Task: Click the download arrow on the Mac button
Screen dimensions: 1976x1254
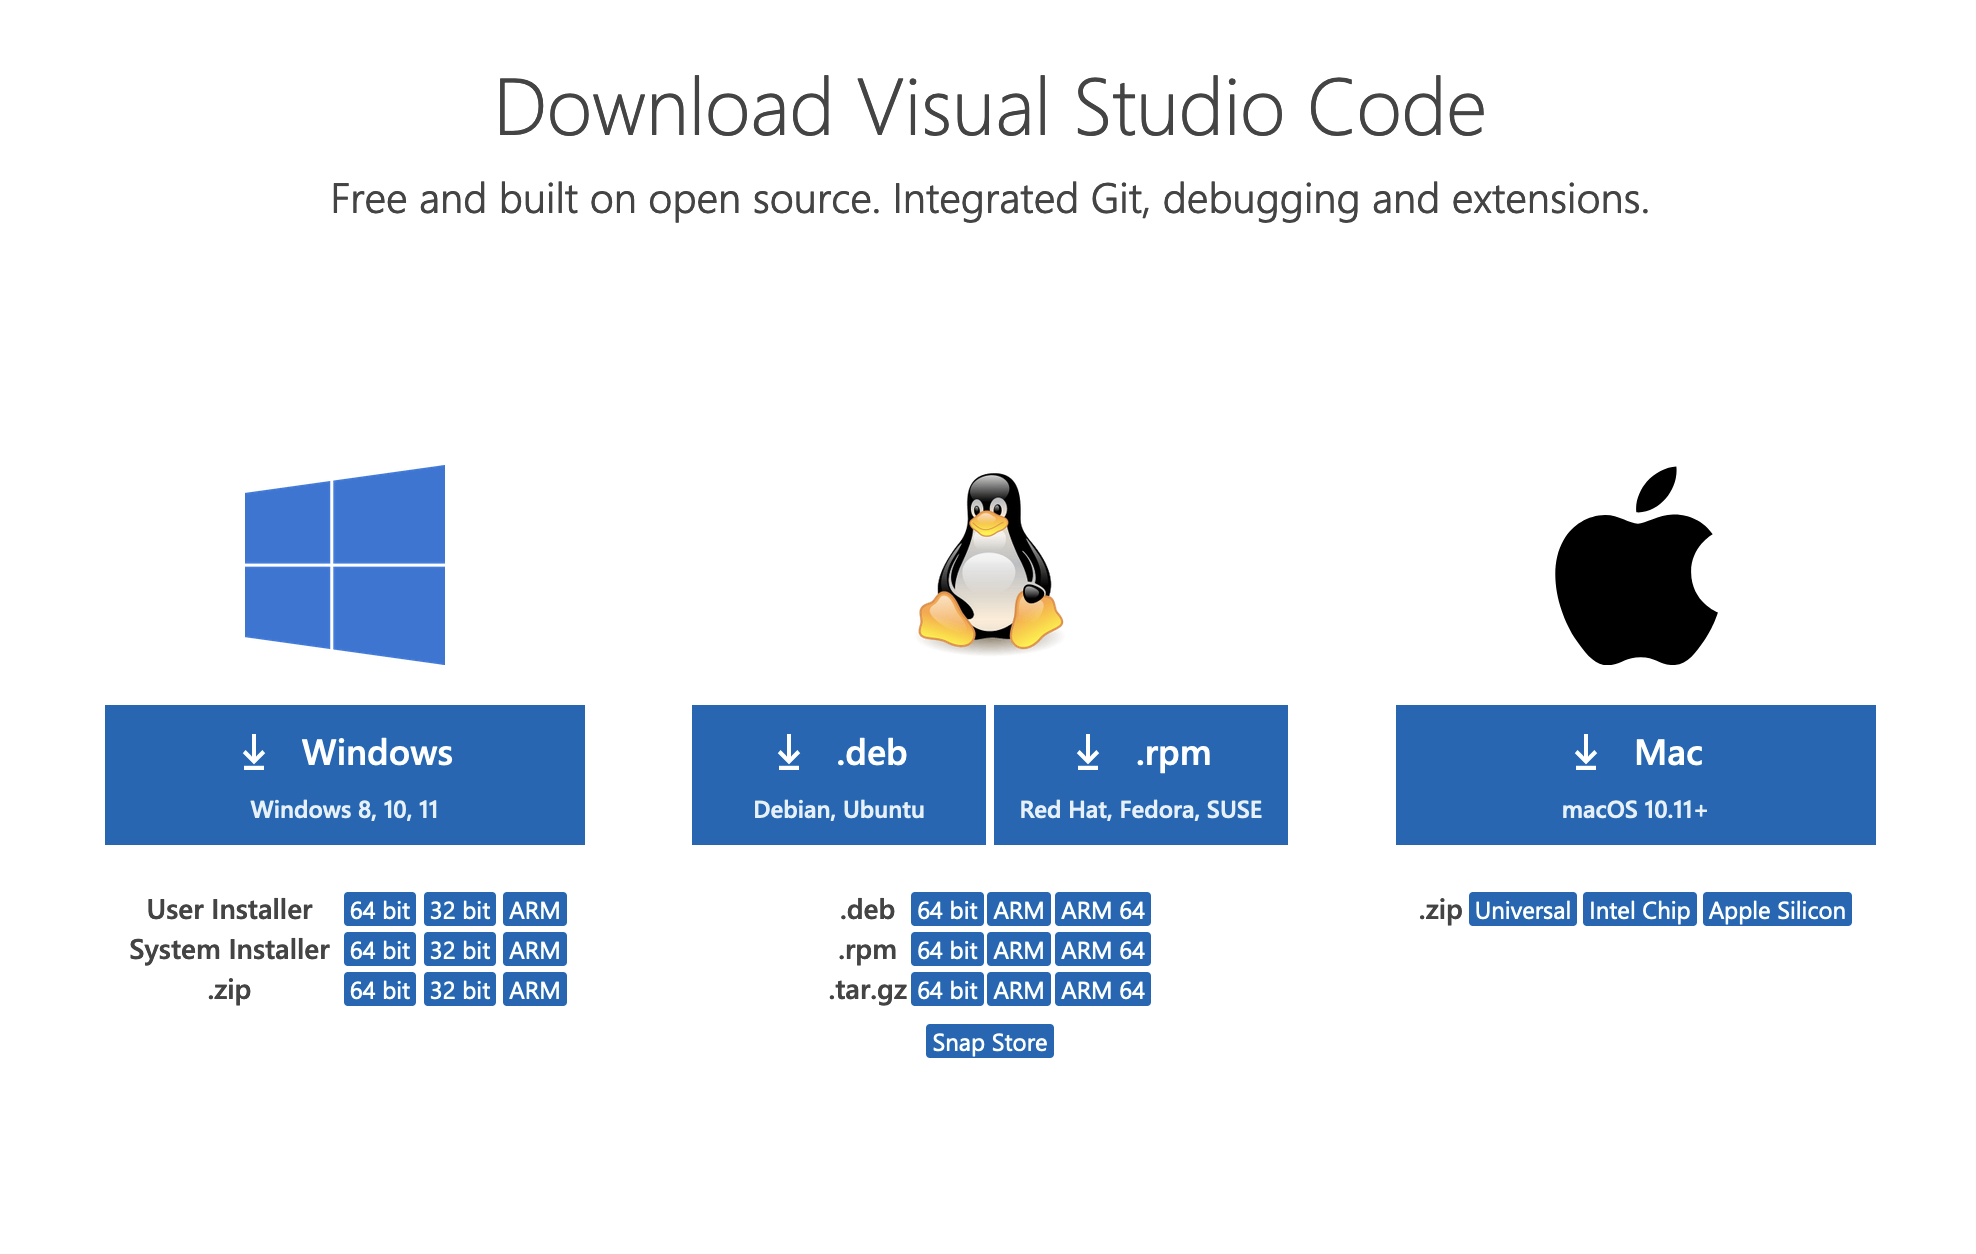Action: click(1585, 753)
